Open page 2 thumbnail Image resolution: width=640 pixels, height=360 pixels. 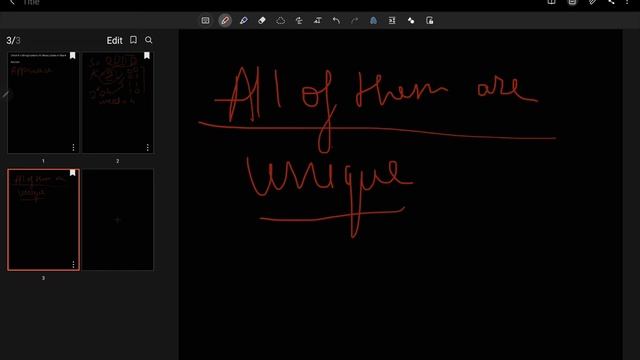[118, 102]
